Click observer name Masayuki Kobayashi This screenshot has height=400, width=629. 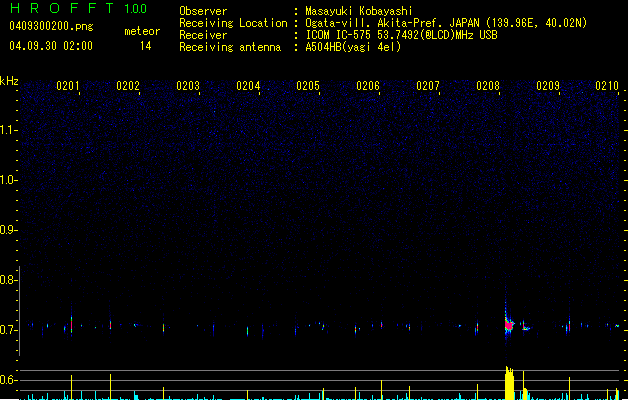pyautogui.click(x=359, y=11)
